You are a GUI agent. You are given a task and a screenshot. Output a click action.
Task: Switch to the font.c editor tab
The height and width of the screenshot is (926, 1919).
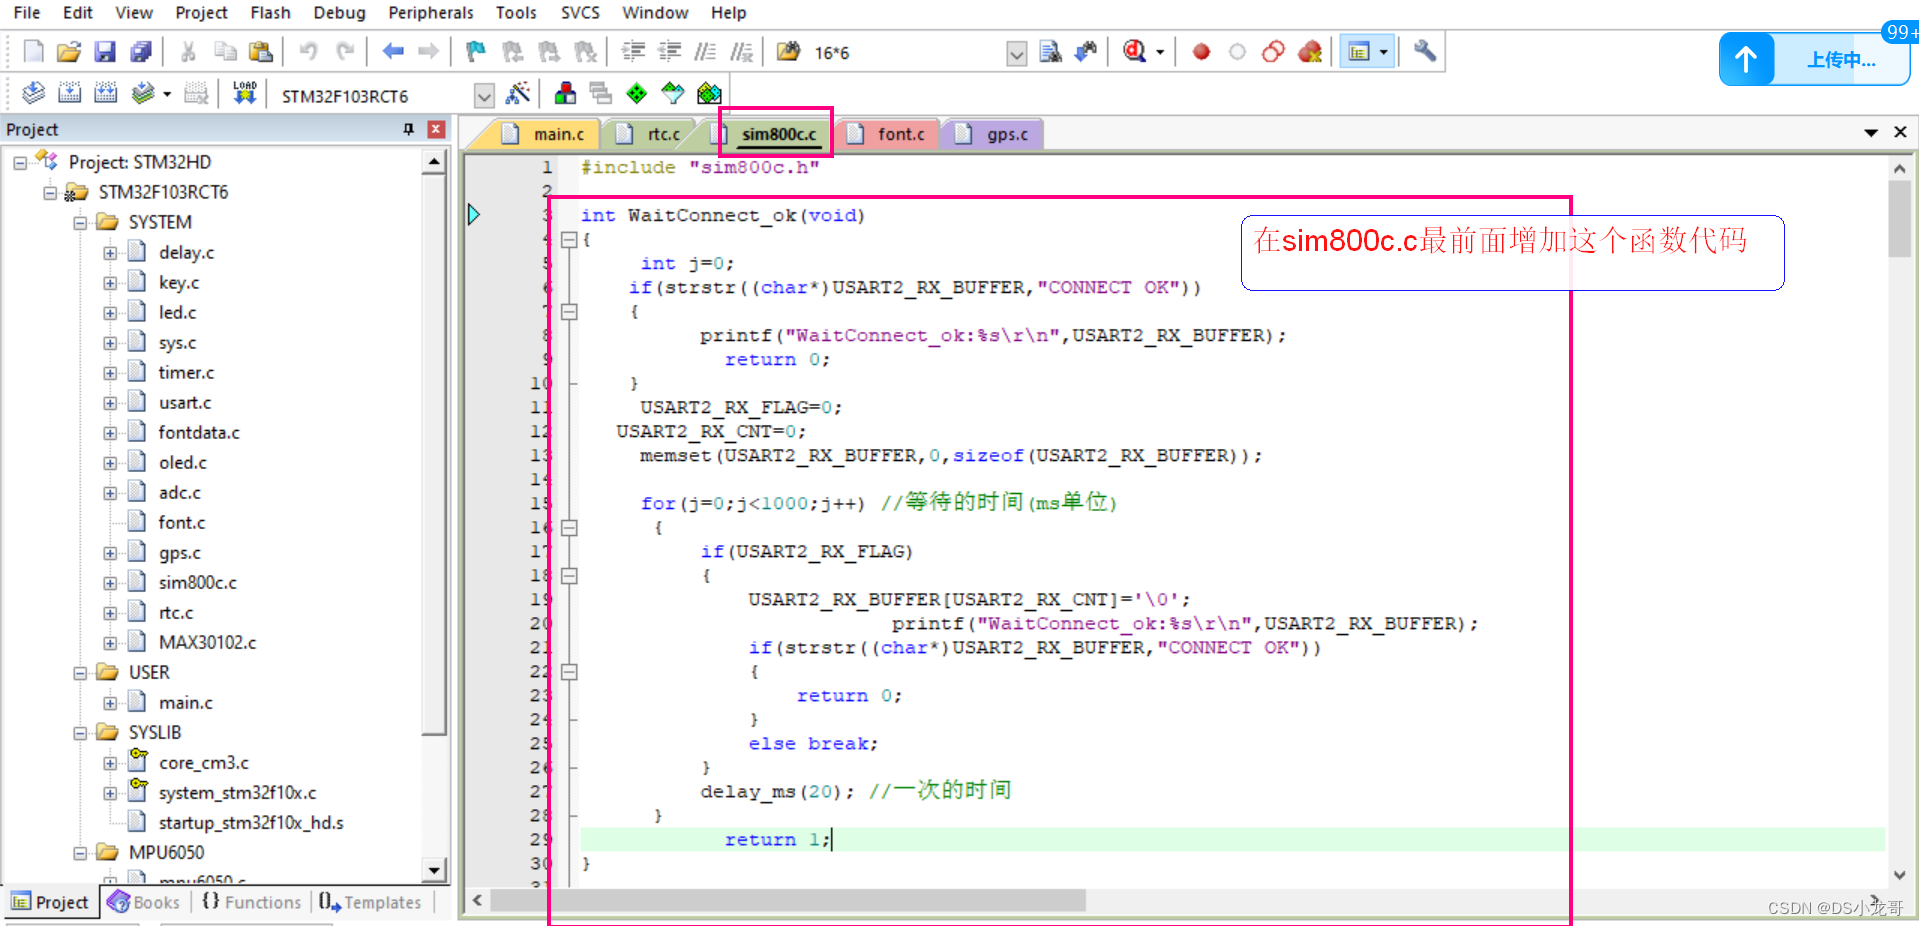[887, 134]
